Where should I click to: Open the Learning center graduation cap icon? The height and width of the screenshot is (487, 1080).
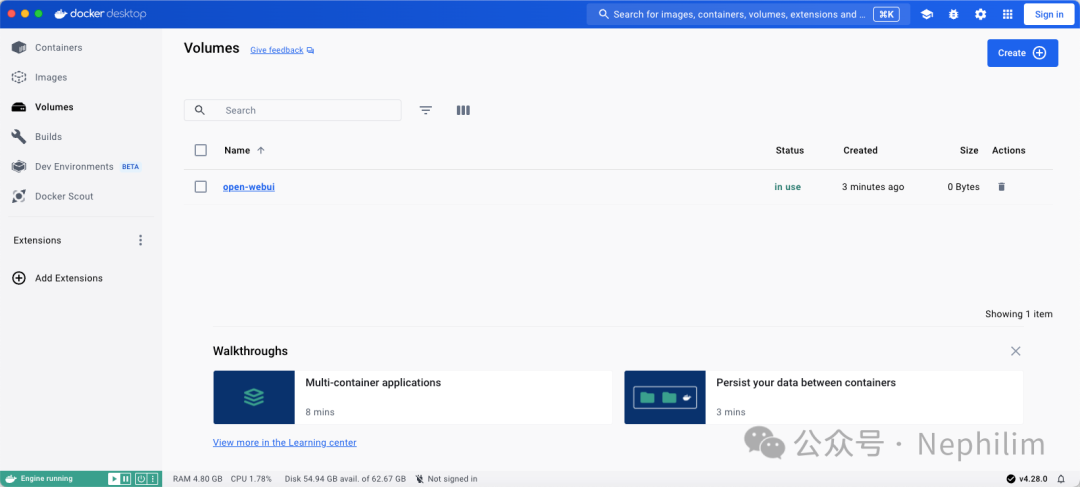point(926,14)
